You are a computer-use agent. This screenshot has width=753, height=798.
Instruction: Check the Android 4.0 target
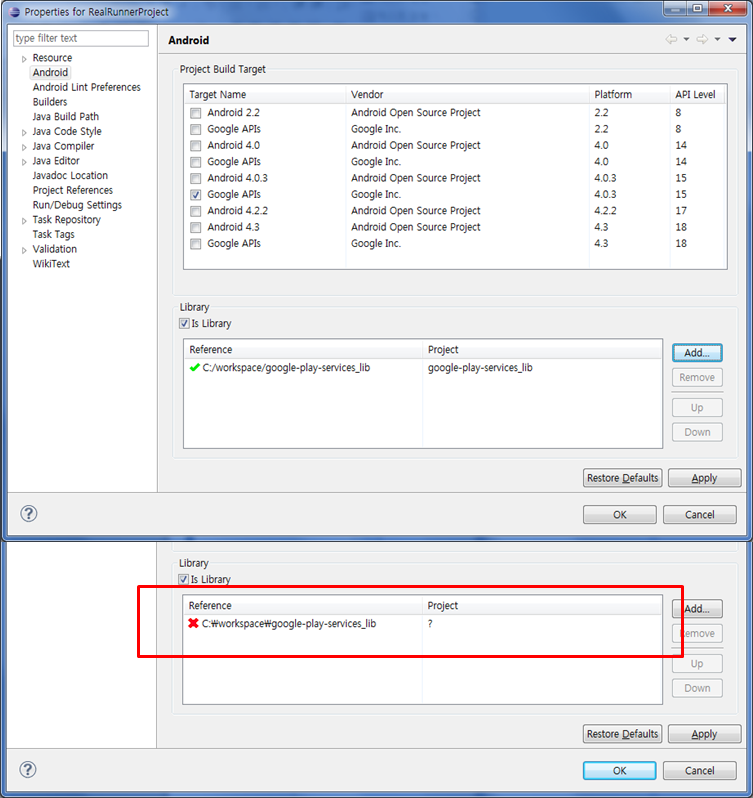pos(195,146)
